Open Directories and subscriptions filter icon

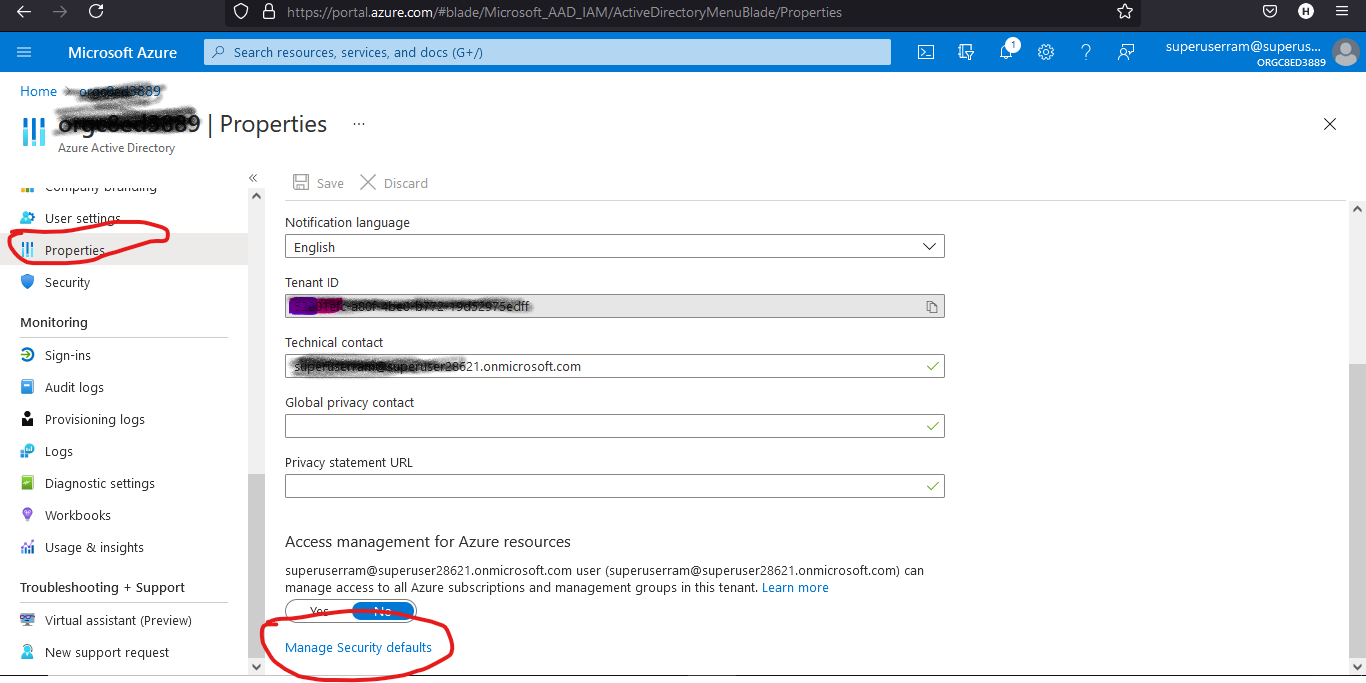coord(966,52)
